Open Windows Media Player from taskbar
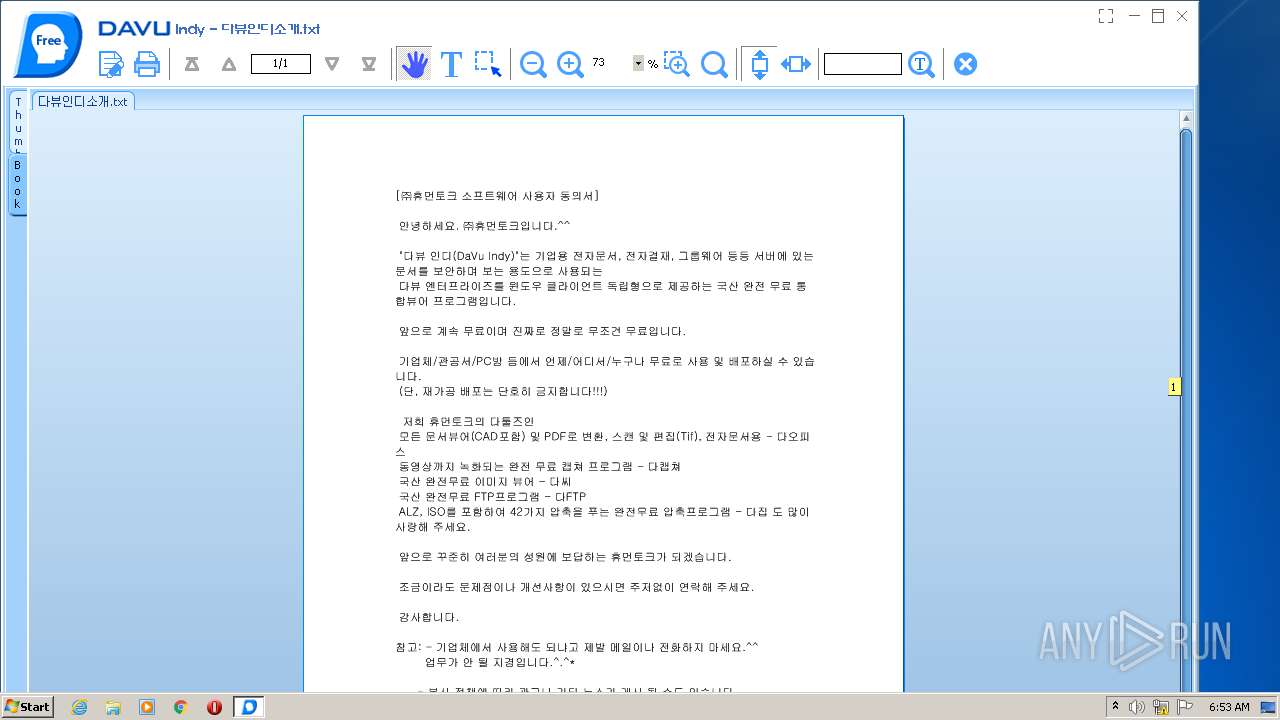The image size is (1280, 720). pos(147,707)
